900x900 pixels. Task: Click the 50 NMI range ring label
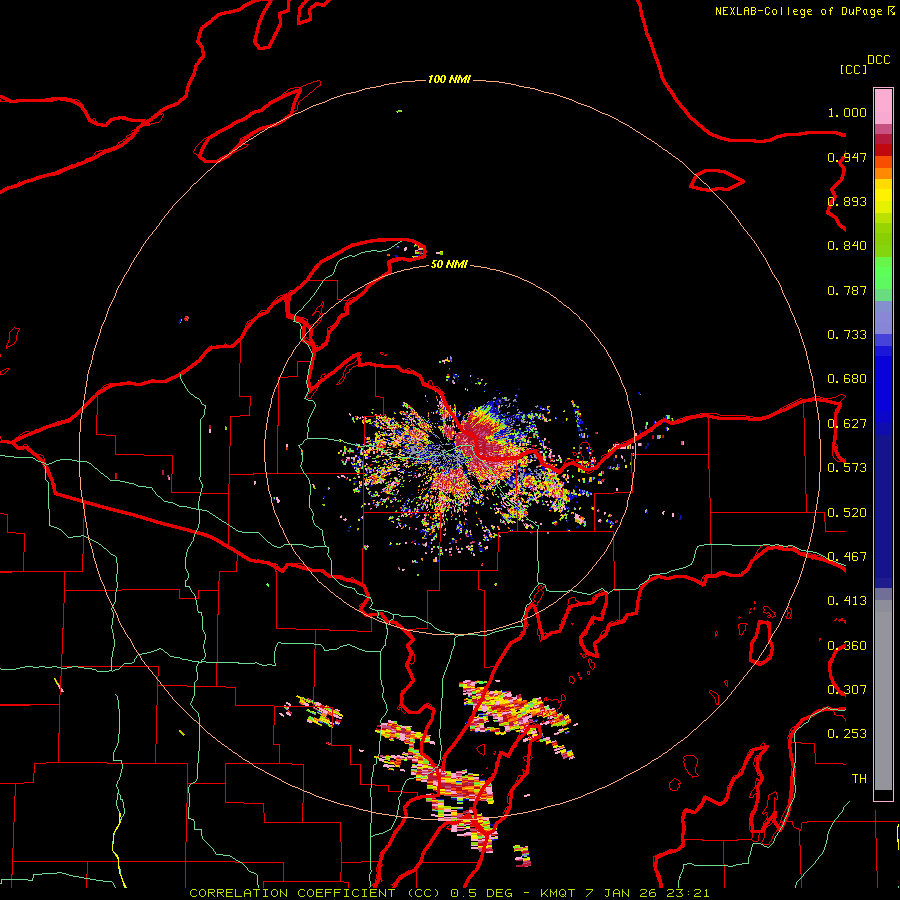449,264
